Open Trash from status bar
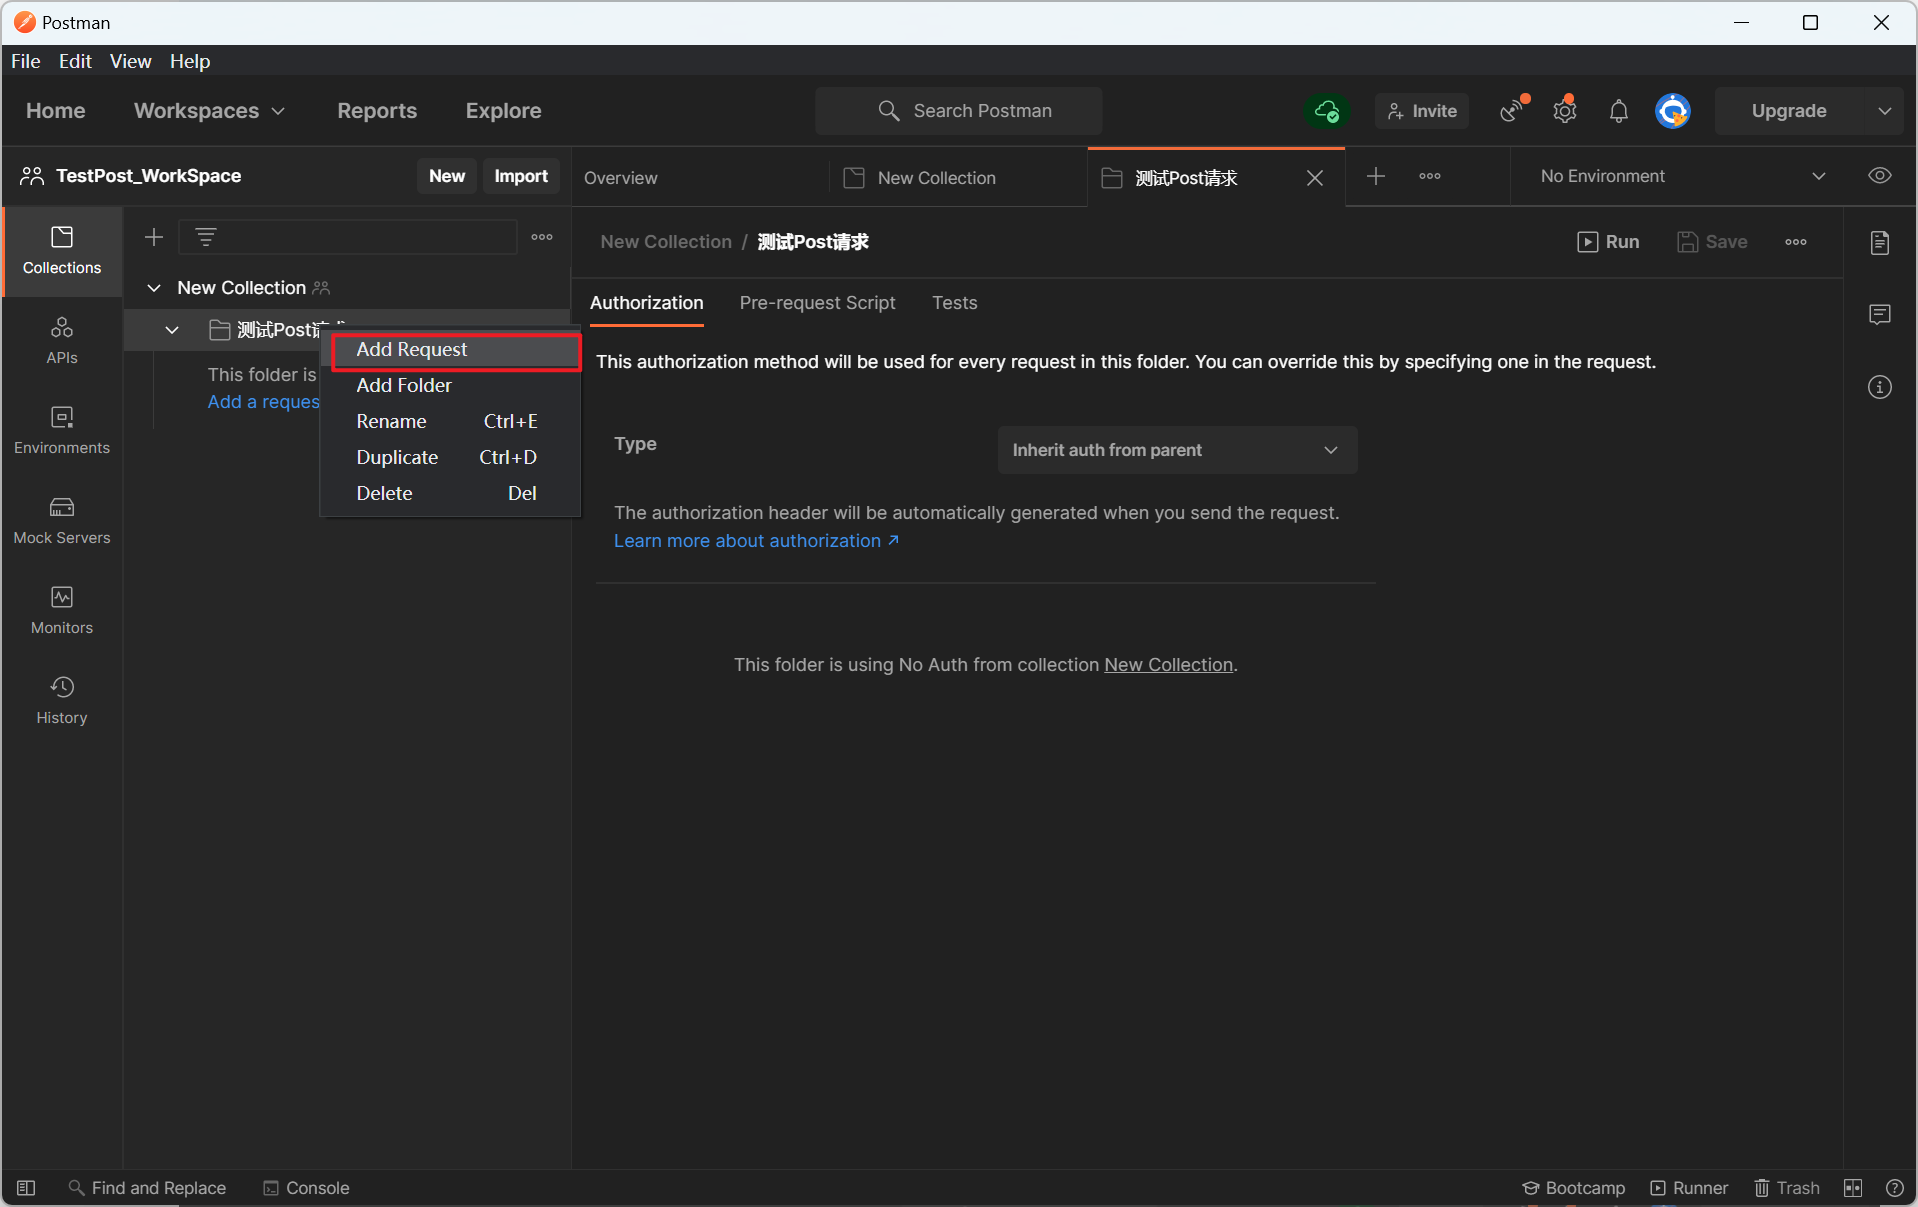Image resolution: width=1918 pixels, height=1207 pixels. tap(1787, 1188)
